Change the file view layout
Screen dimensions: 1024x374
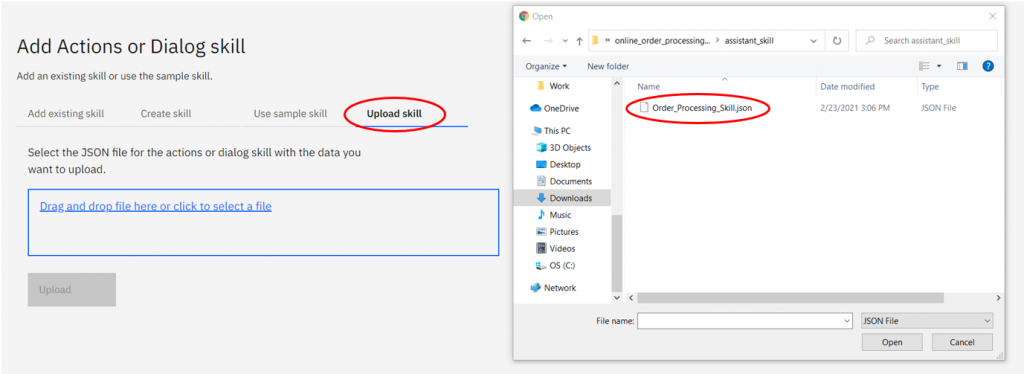click(924, 66)
